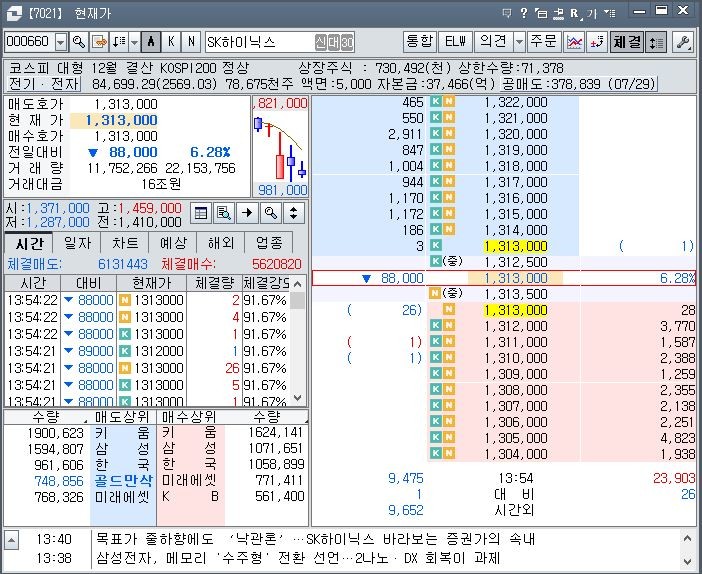Switch to the 시간 tab
Image resolution: width=702 pixels, height=574 pixels.
29,244
